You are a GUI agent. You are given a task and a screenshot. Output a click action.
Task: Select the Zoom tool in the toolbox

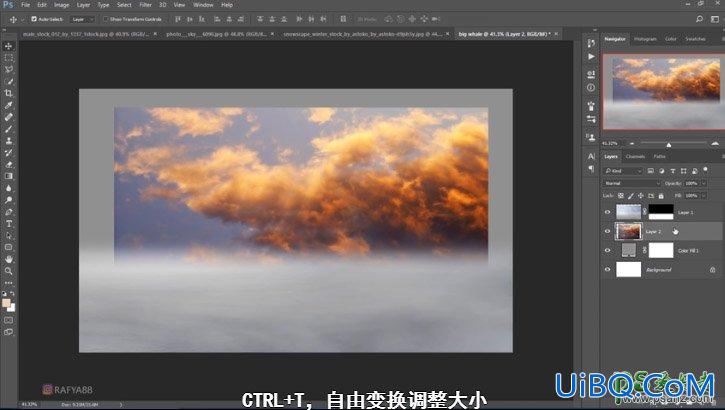[9, 271]
